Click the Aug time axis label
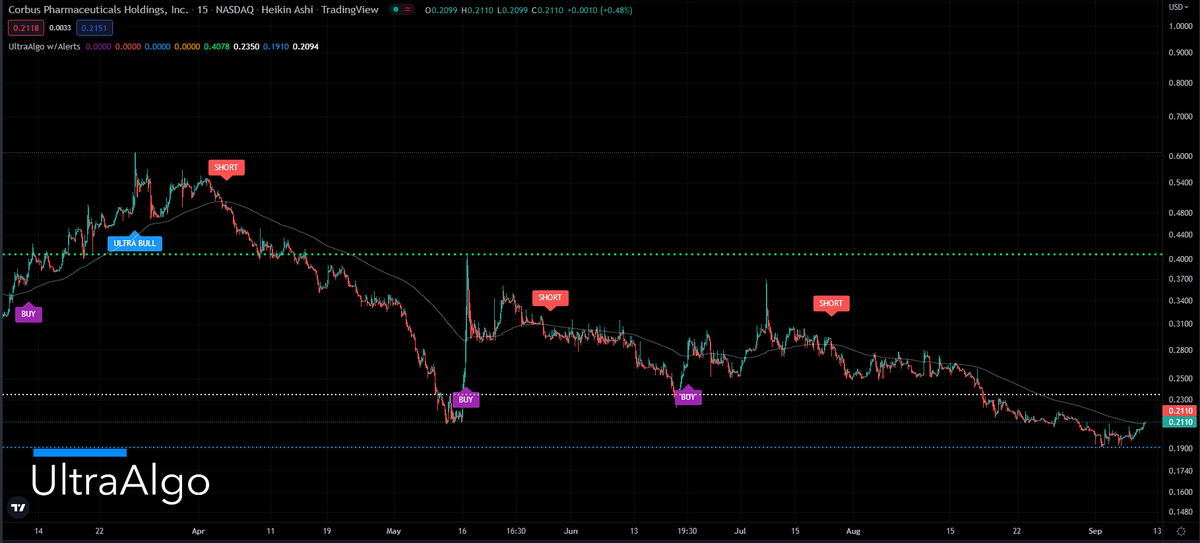The image size is (1200, 543). pos(853,531)
